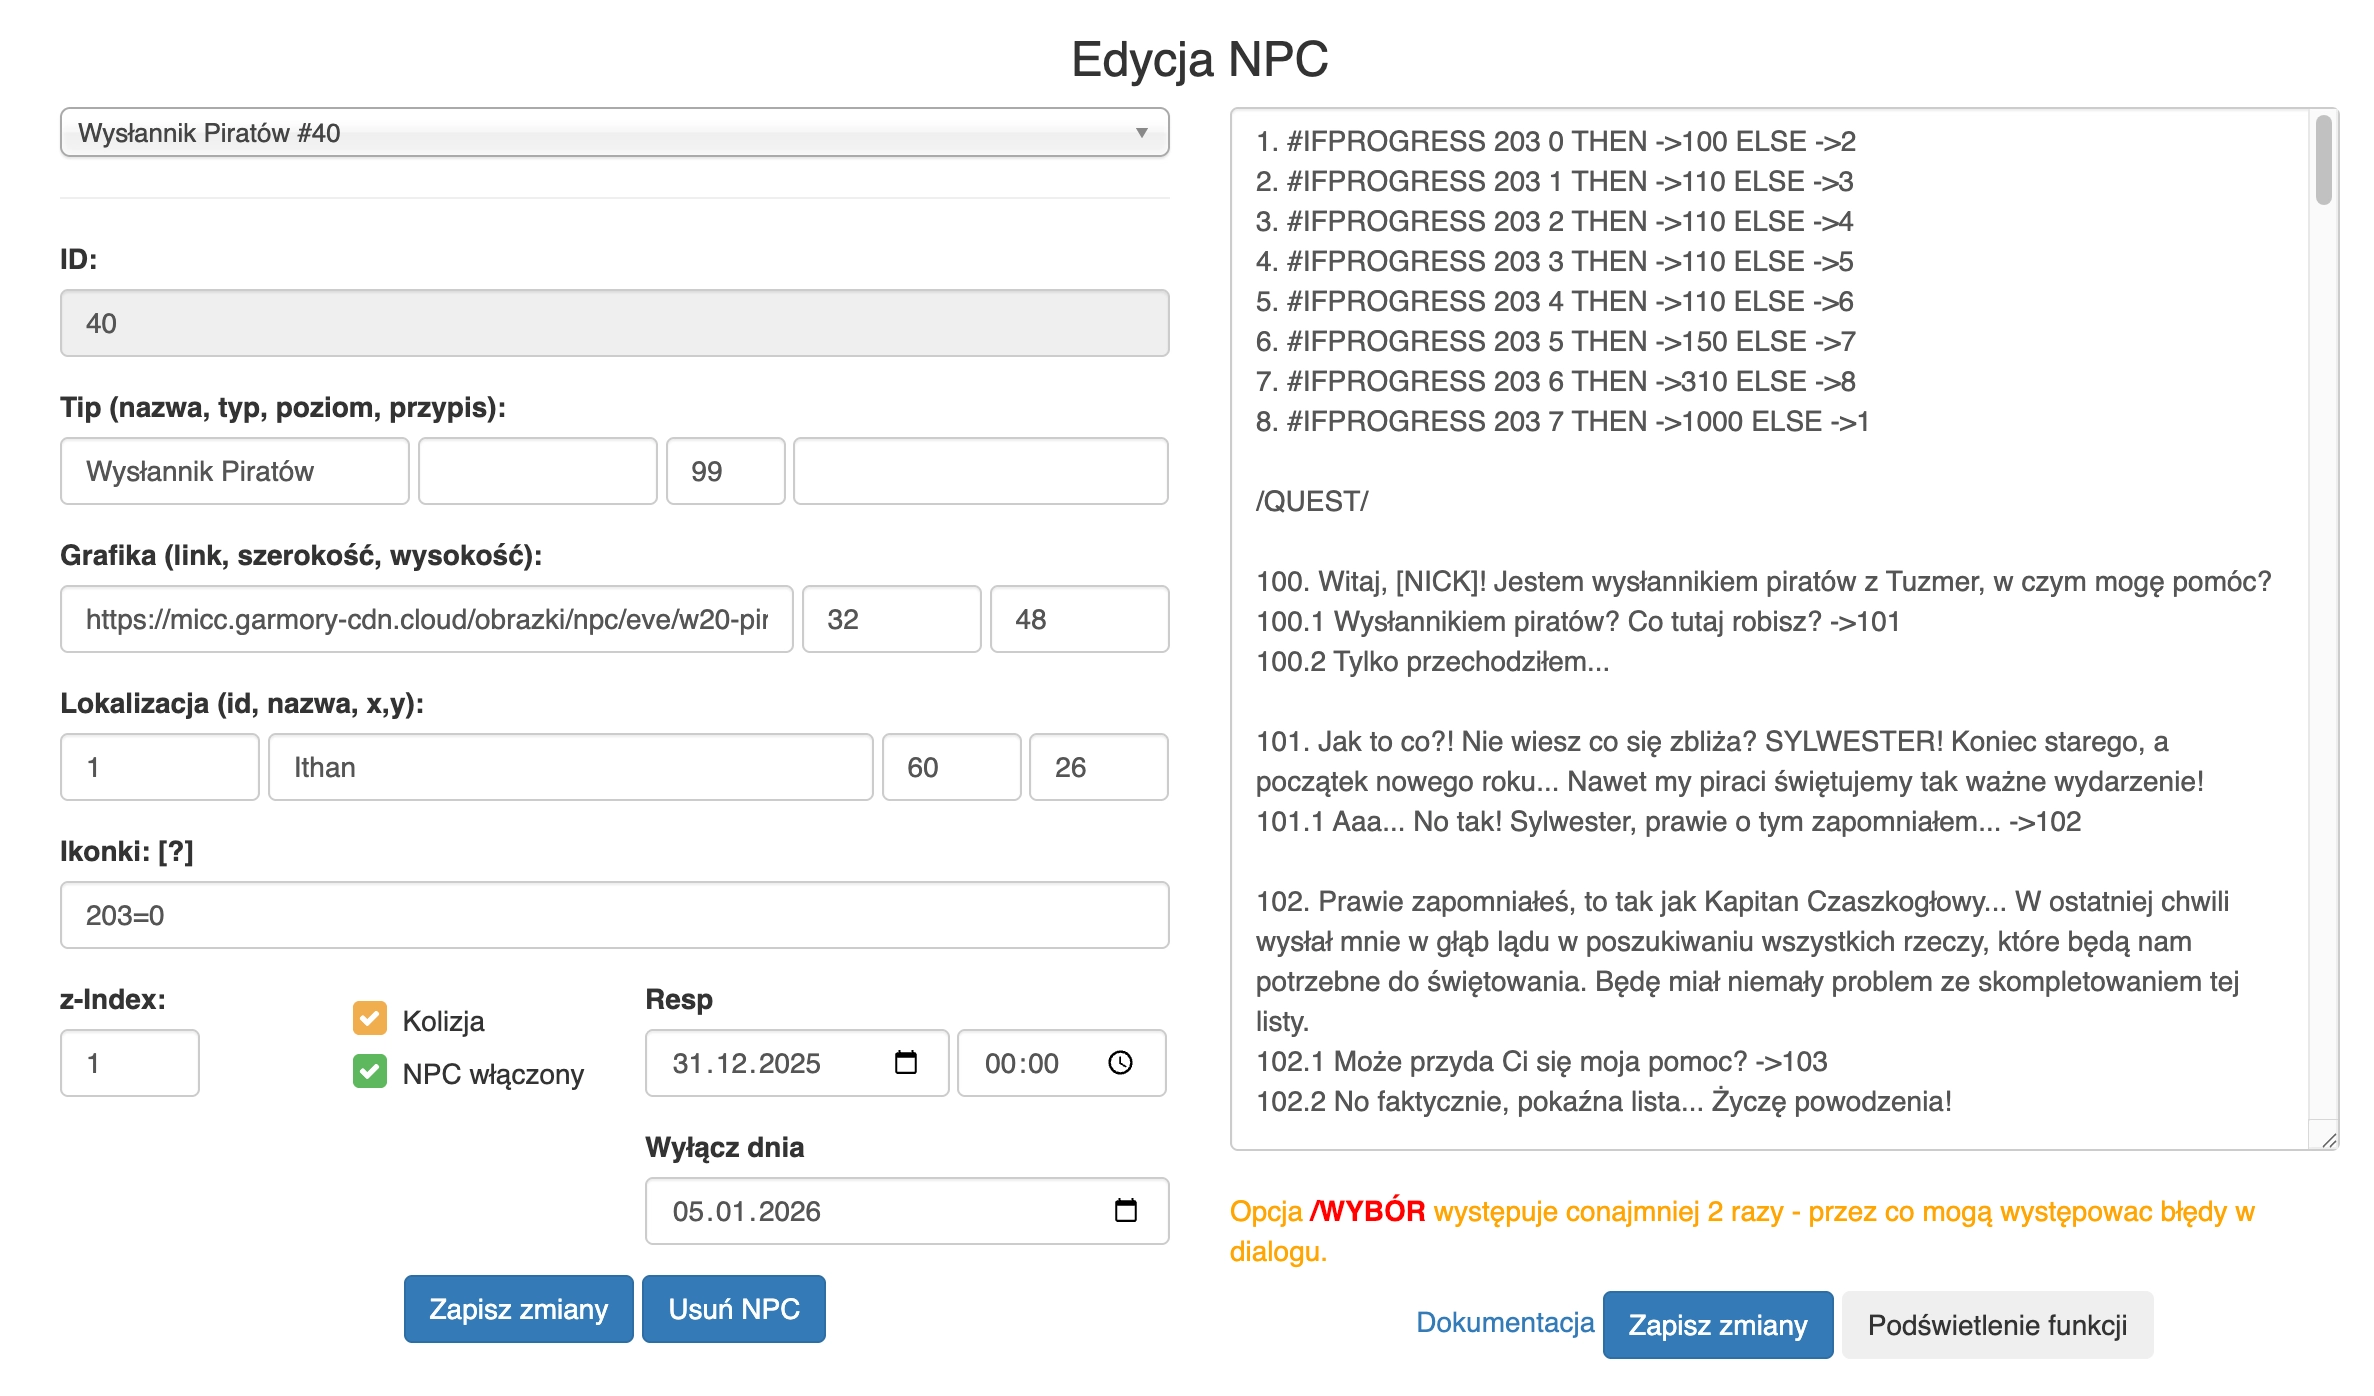Image resolution: width=2374 pixels, height=1396 pixels.
Task: Click the Usuń NPC button
Action: tap(733, 1309)
